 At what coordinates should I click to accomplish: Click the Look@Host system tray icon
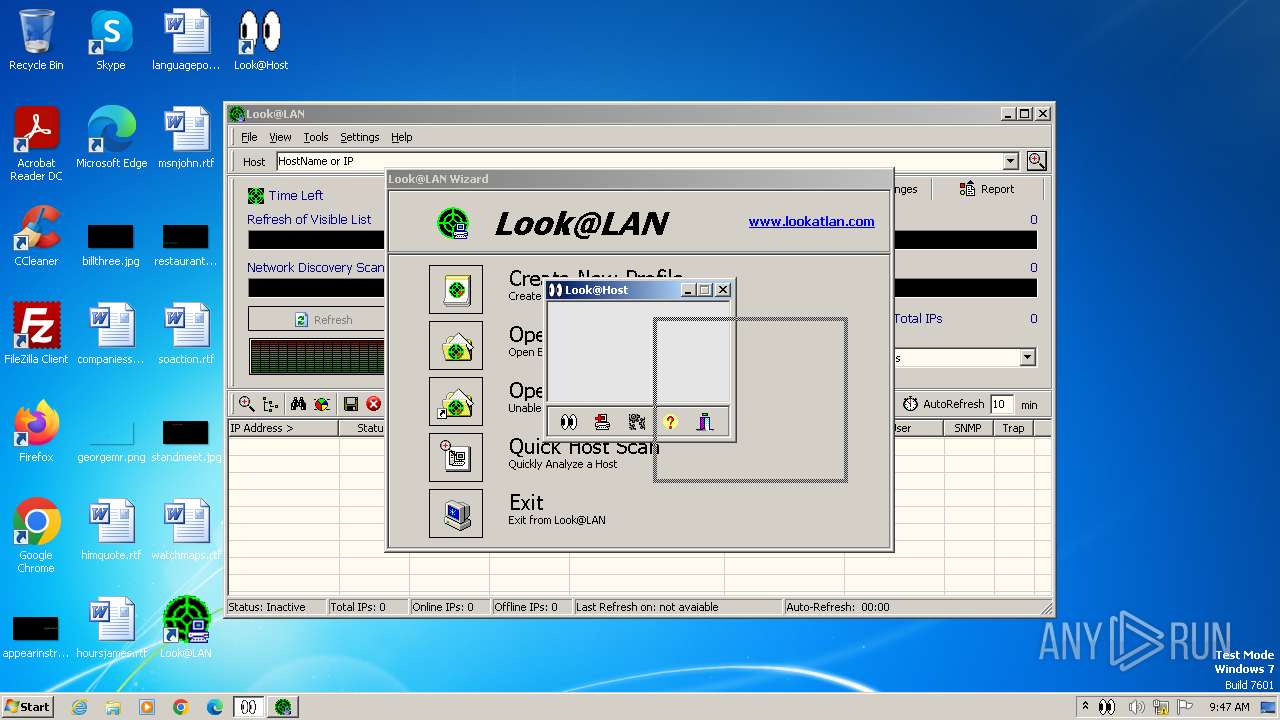[1106, 707]
